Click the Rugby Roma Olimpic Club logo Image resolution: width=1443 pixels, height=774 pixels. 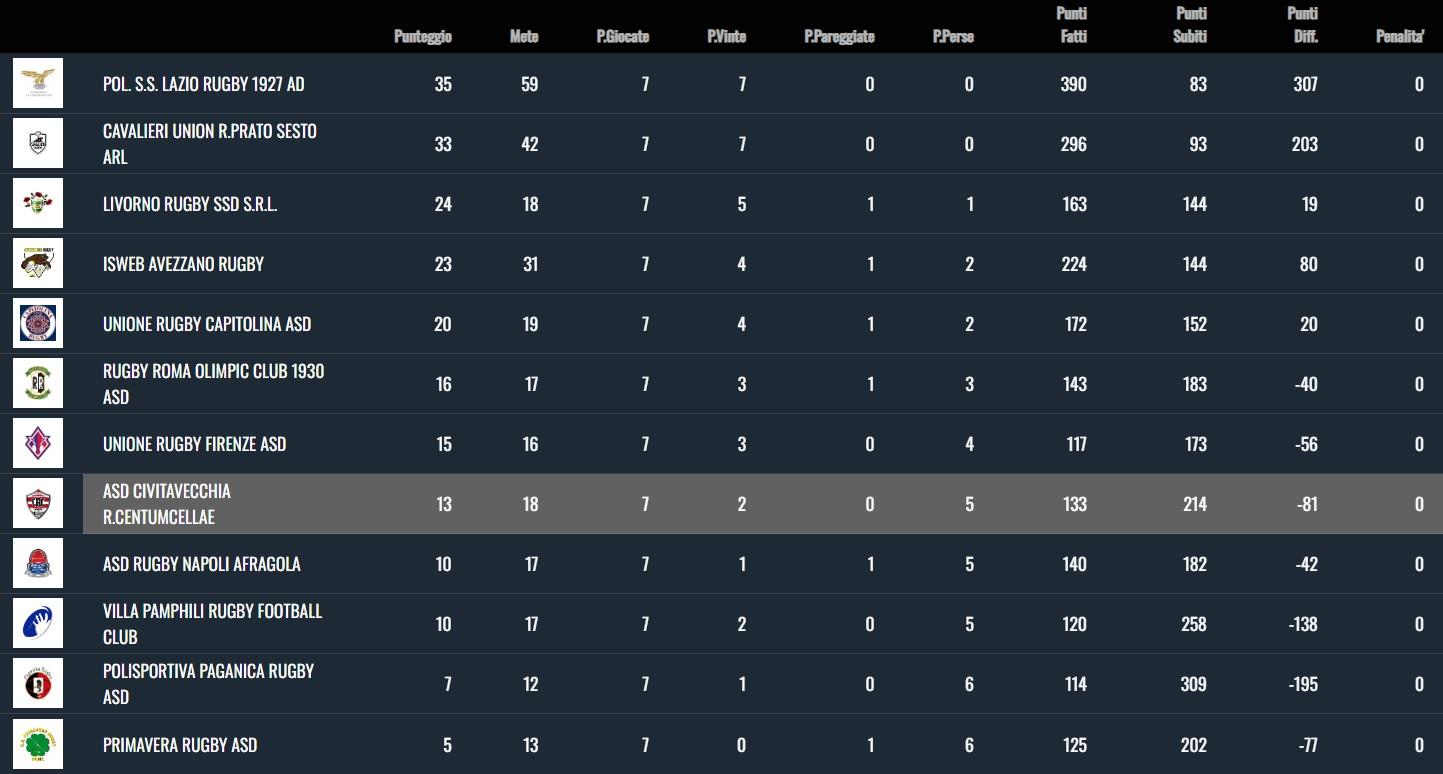coord(38,384)
